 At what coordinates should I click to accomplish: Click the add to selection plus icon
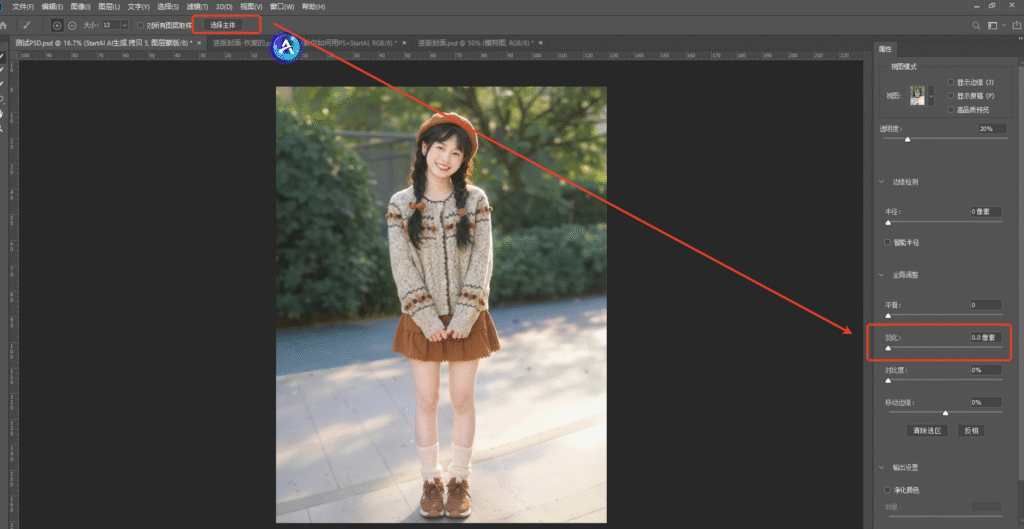point(57,24)
